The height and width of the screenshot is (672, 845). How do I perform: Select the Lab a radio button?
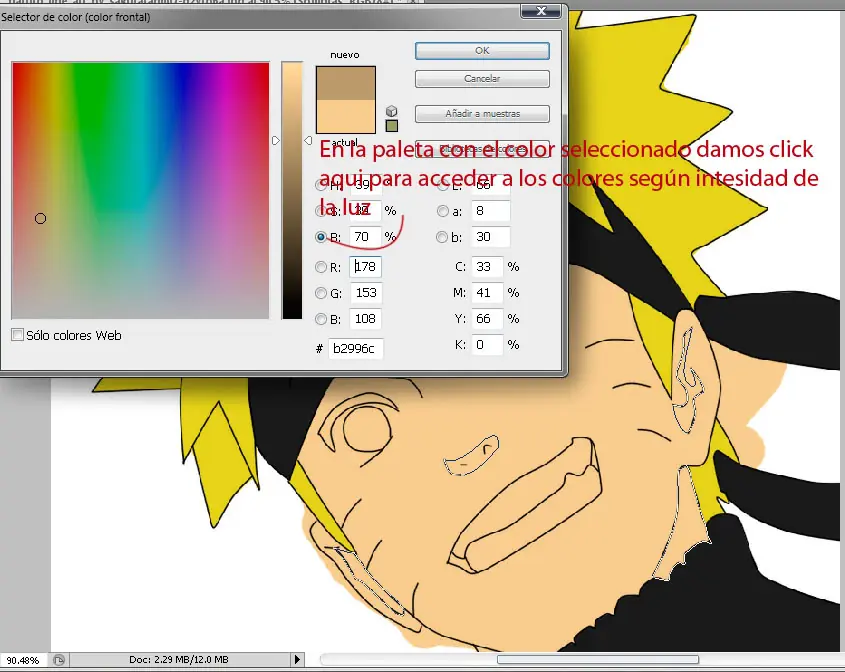(443, 211)
